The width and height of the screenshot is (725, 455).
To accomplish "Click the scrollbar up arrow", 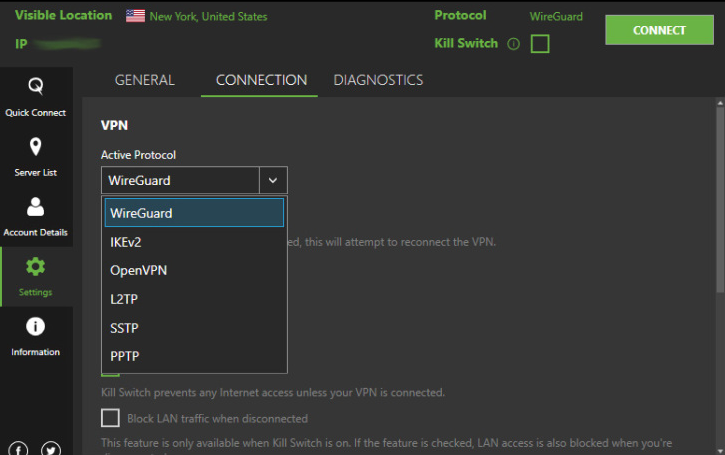I will pyautogui.click(x=720, y=103).
